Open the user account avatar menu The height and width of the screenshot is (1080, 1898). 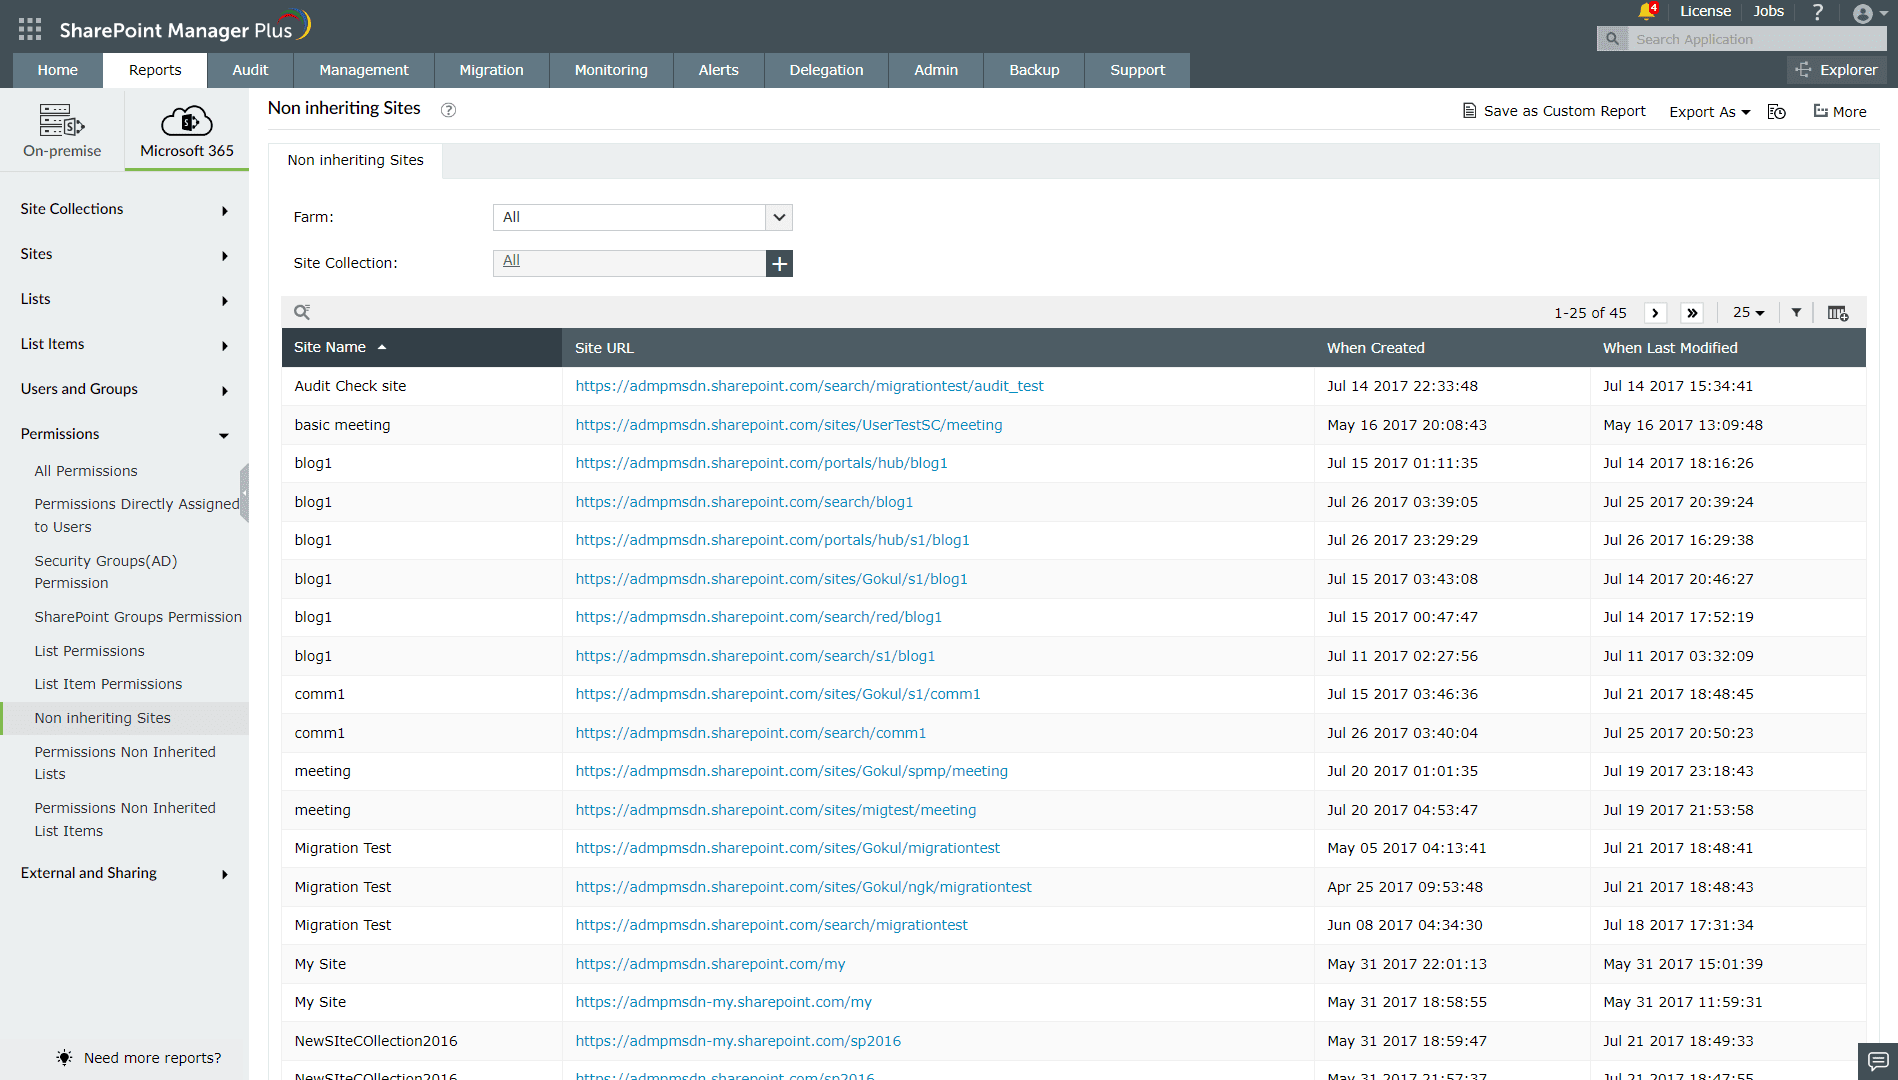click(1869, 14)
